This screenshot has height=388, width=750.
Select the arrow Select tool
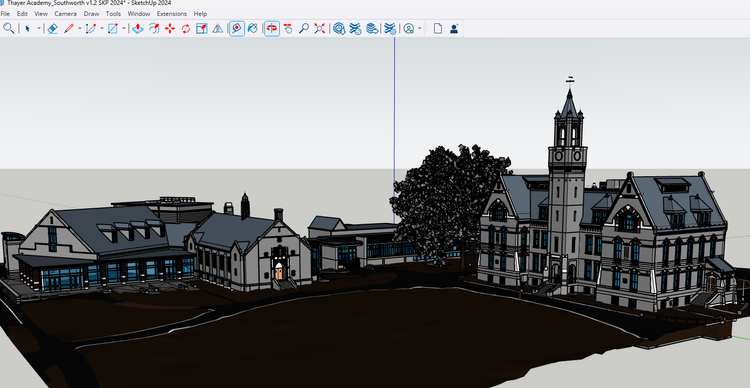[x=28, y=29]
